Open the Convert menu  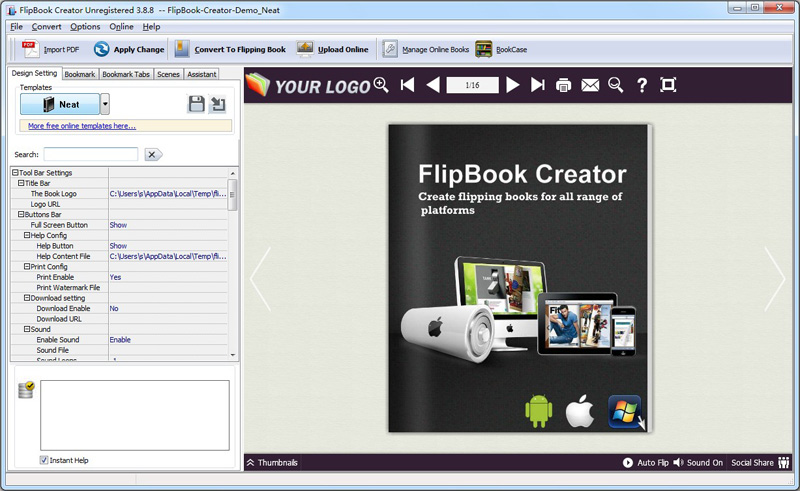click(46, 27)
